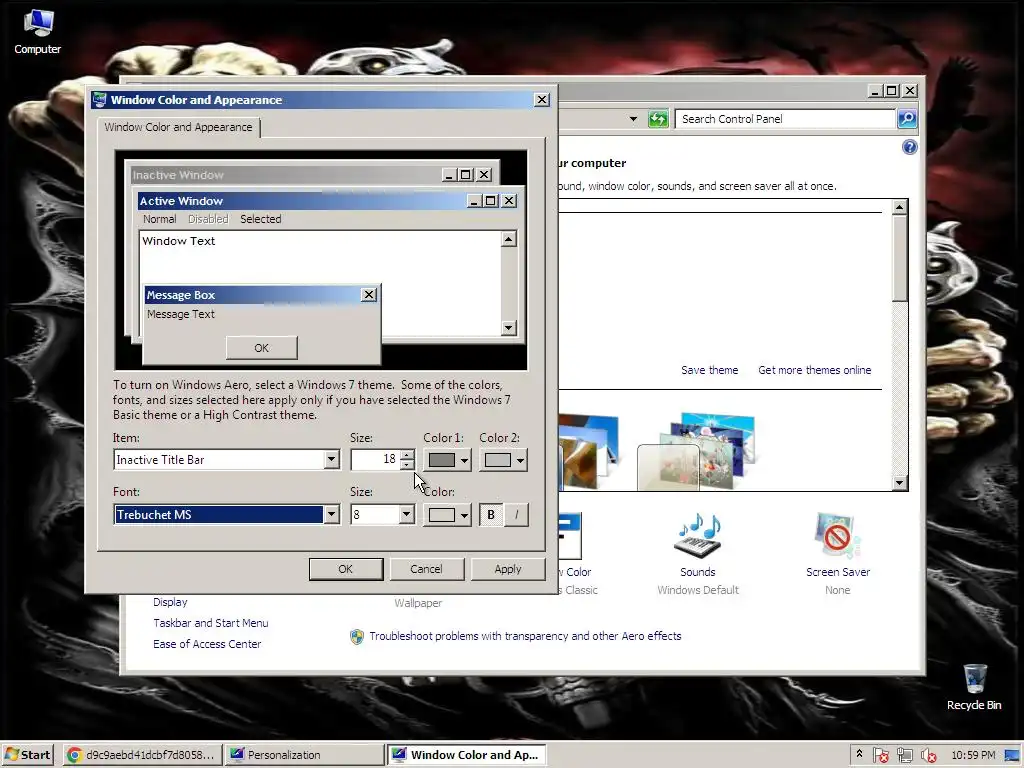The image size is (1024, 768).
Task: Click themes list scrollbar up arrow
Action: coord(899,207)
